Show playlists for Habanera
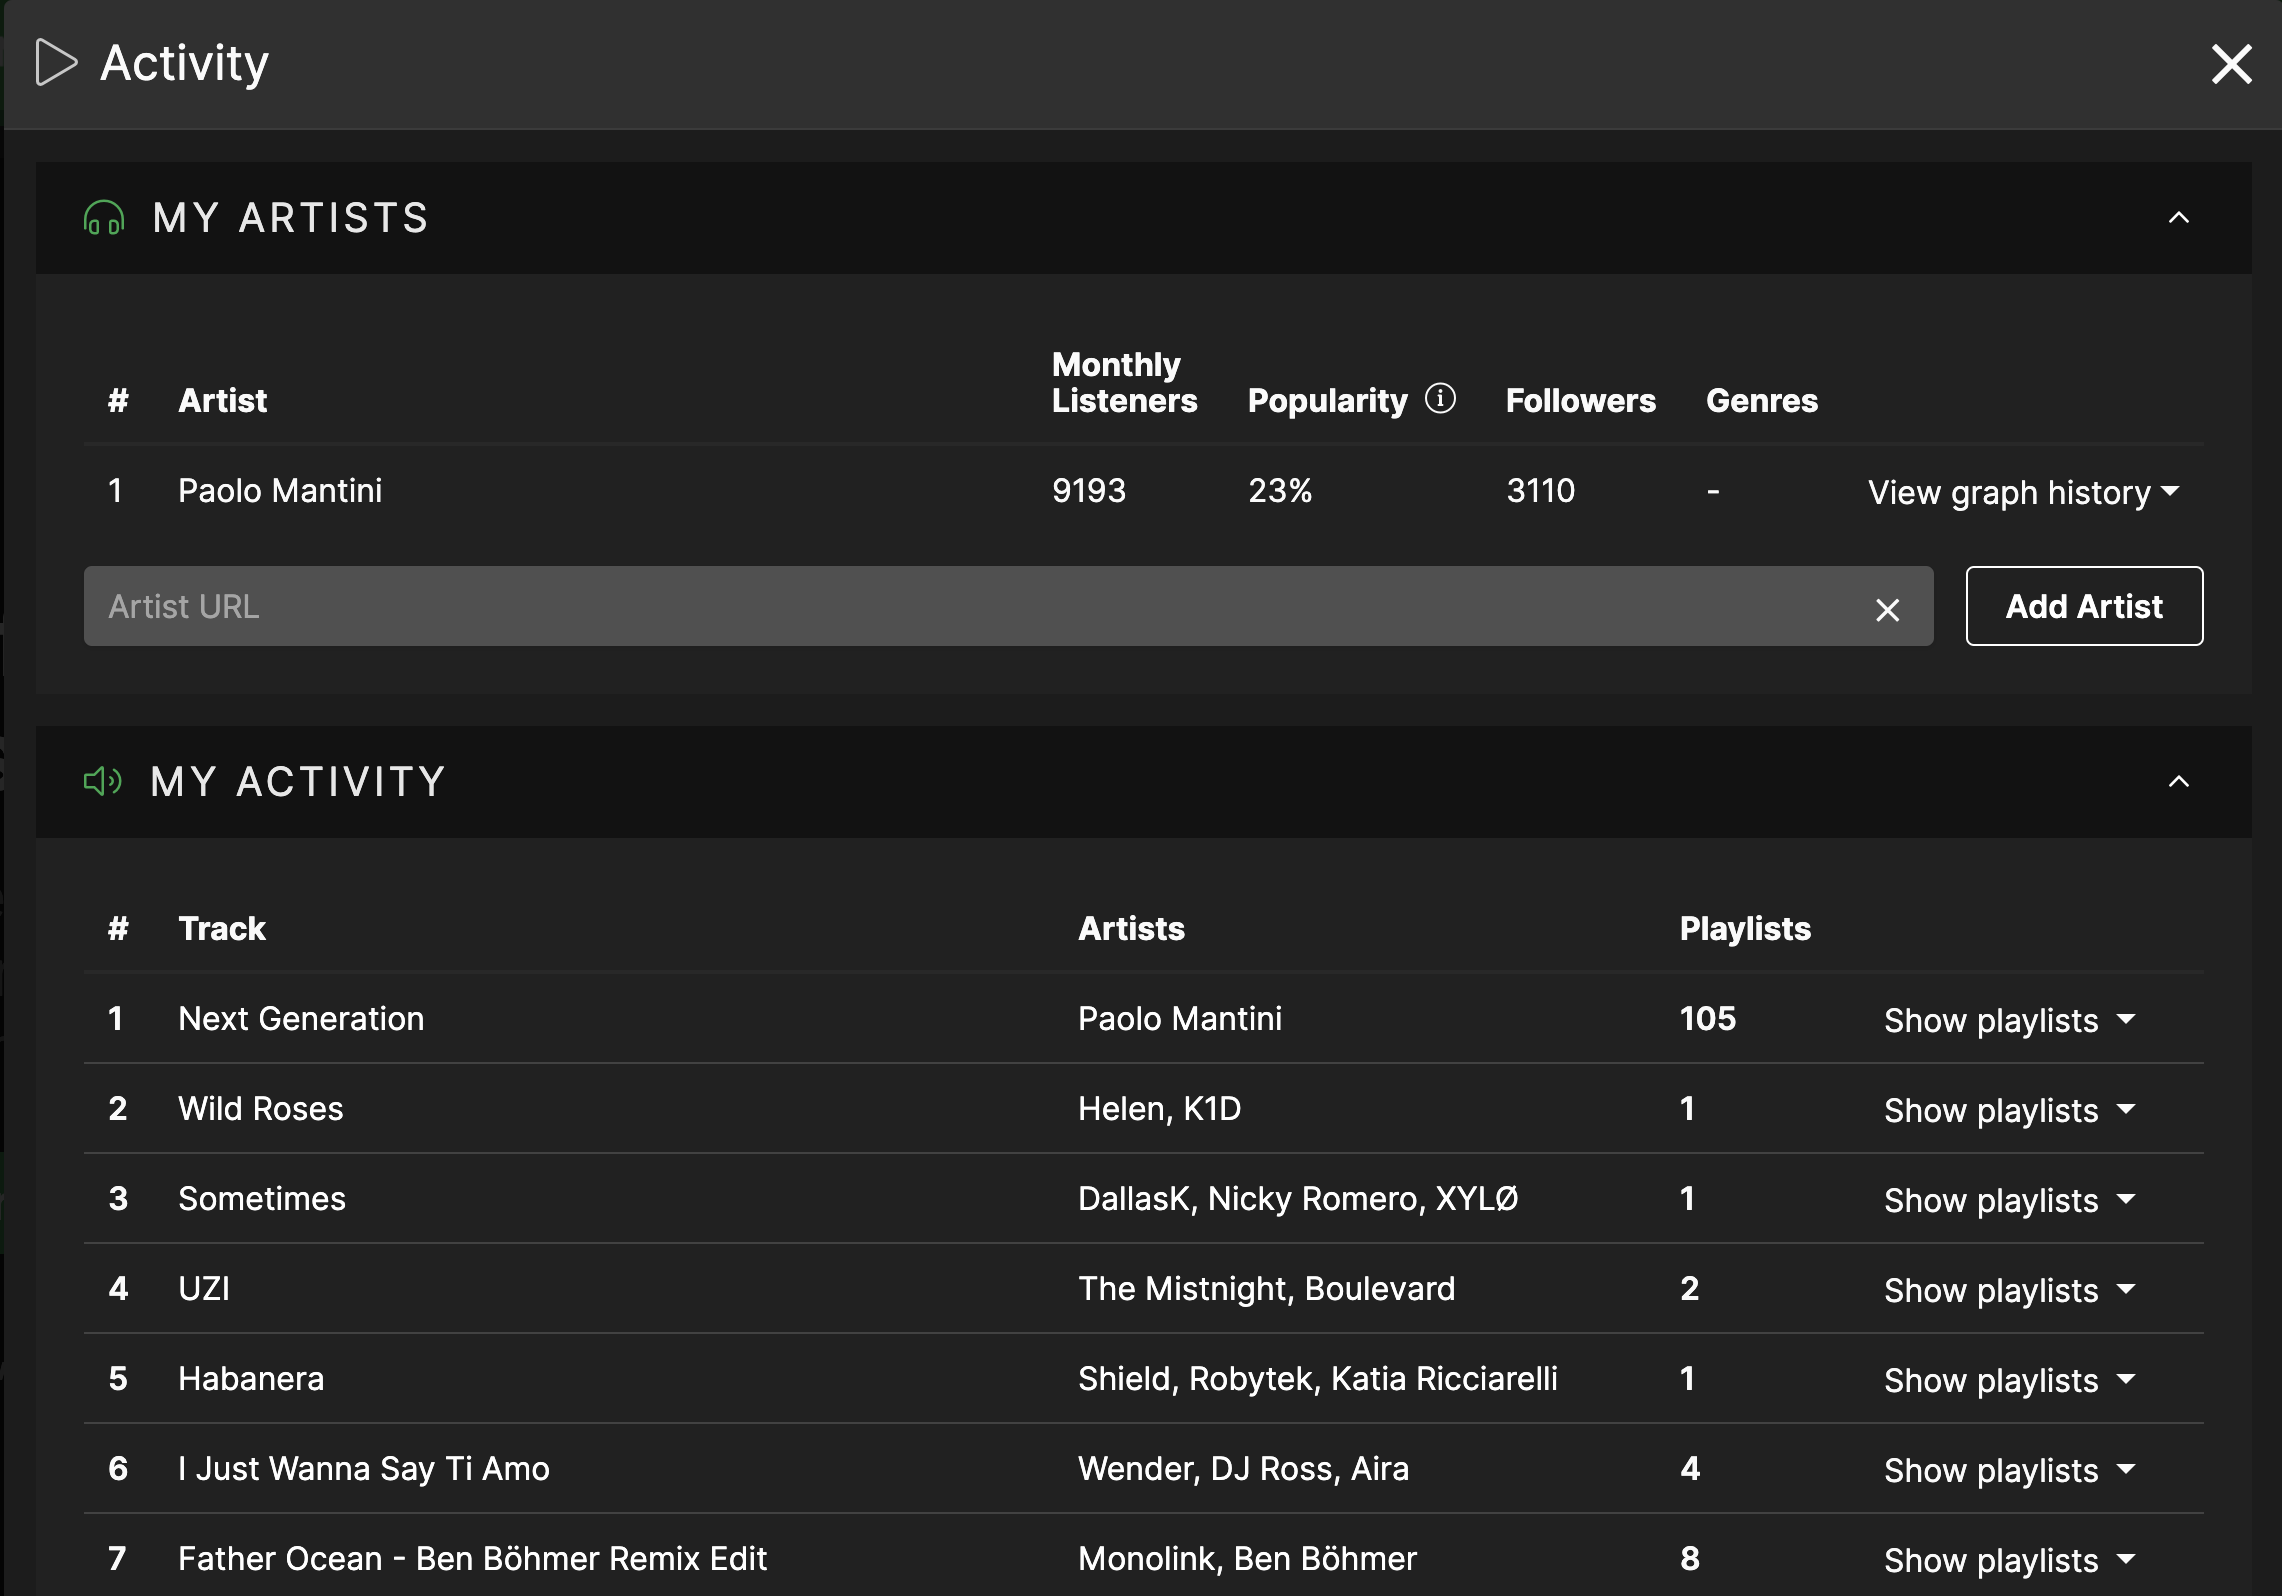Viewport: 2282px width, 1596px height. (2010, 1380)
